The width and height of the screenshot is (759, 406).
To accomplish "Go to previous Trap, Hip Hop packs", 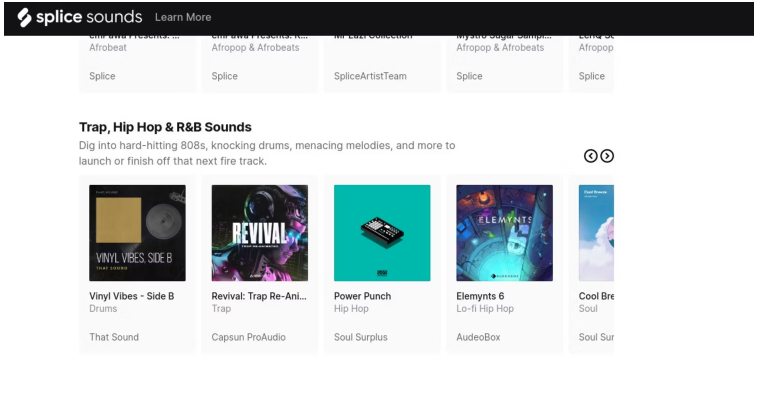I will pos(591,156).
